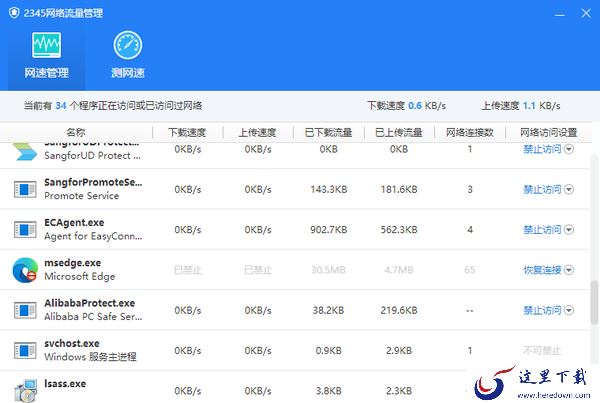This screenshot has width=600, height=403.
Task: Sort by 名称 column header
Action: point(76,132)
